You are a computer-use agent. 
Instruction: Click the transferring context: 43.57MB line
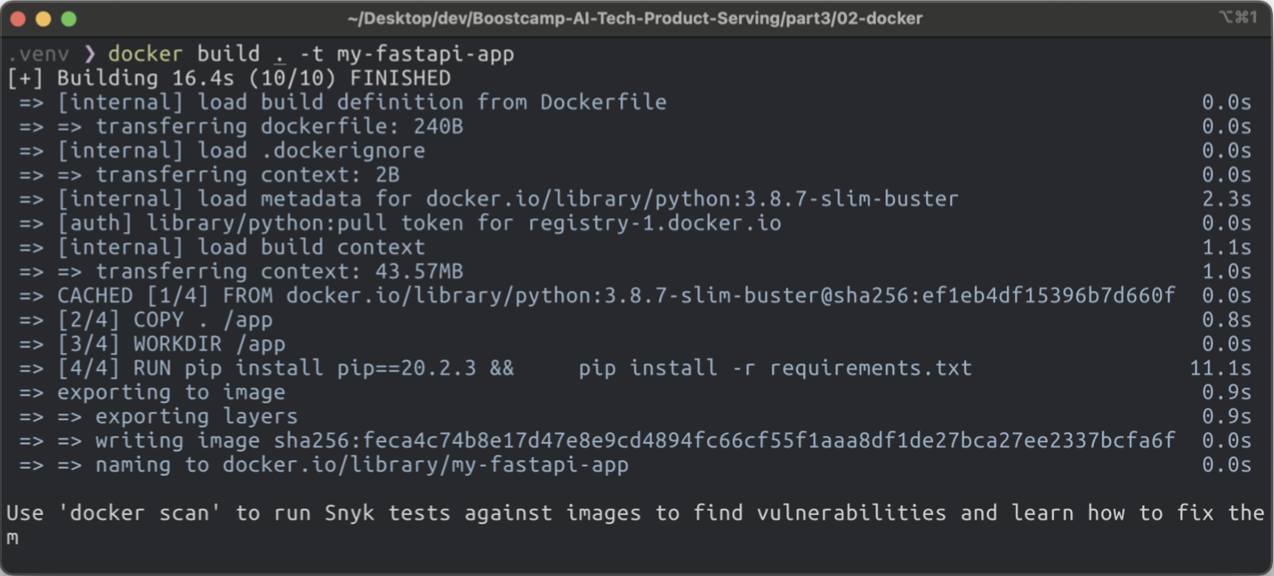(279, 271)
